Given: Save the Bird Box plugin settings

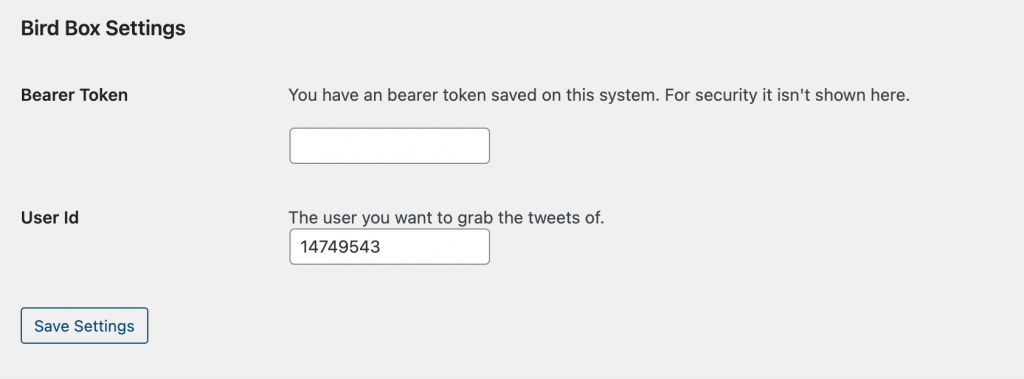Looking at the screenshot, I should click(x=84, y=325).
